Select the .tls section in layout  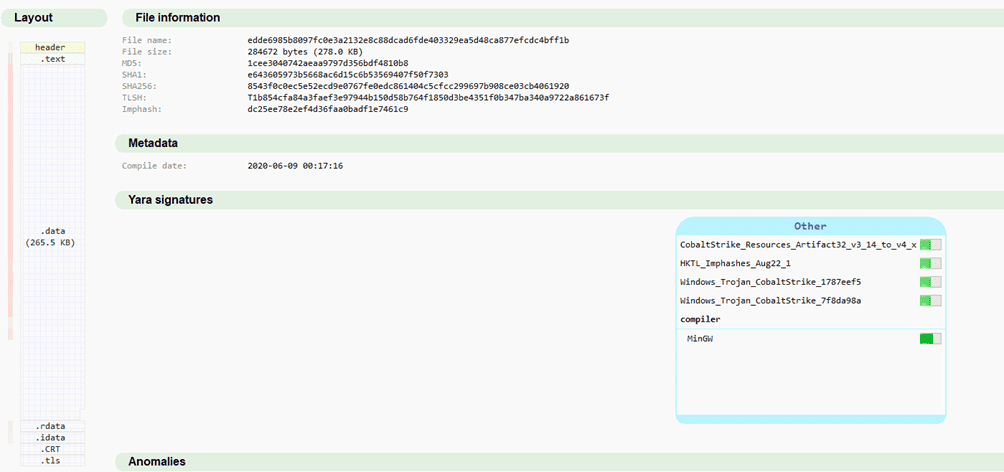tap(50, 460)
